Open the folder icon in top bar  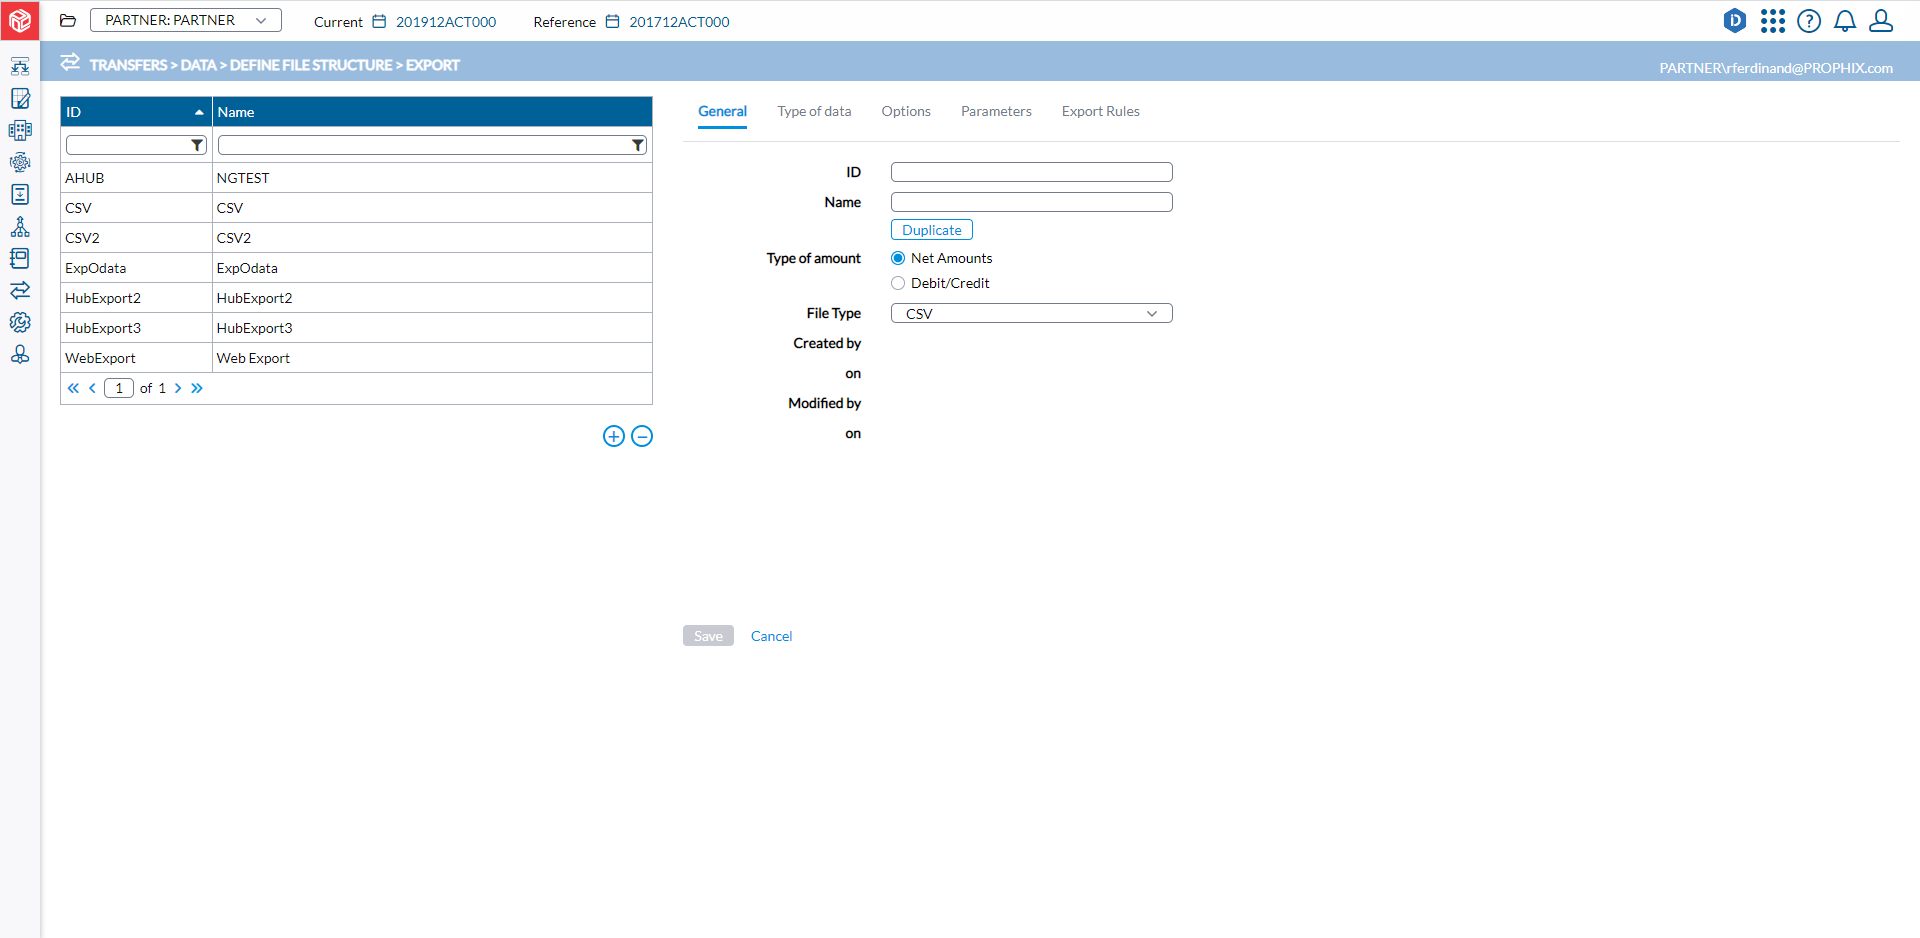(68, 21)
